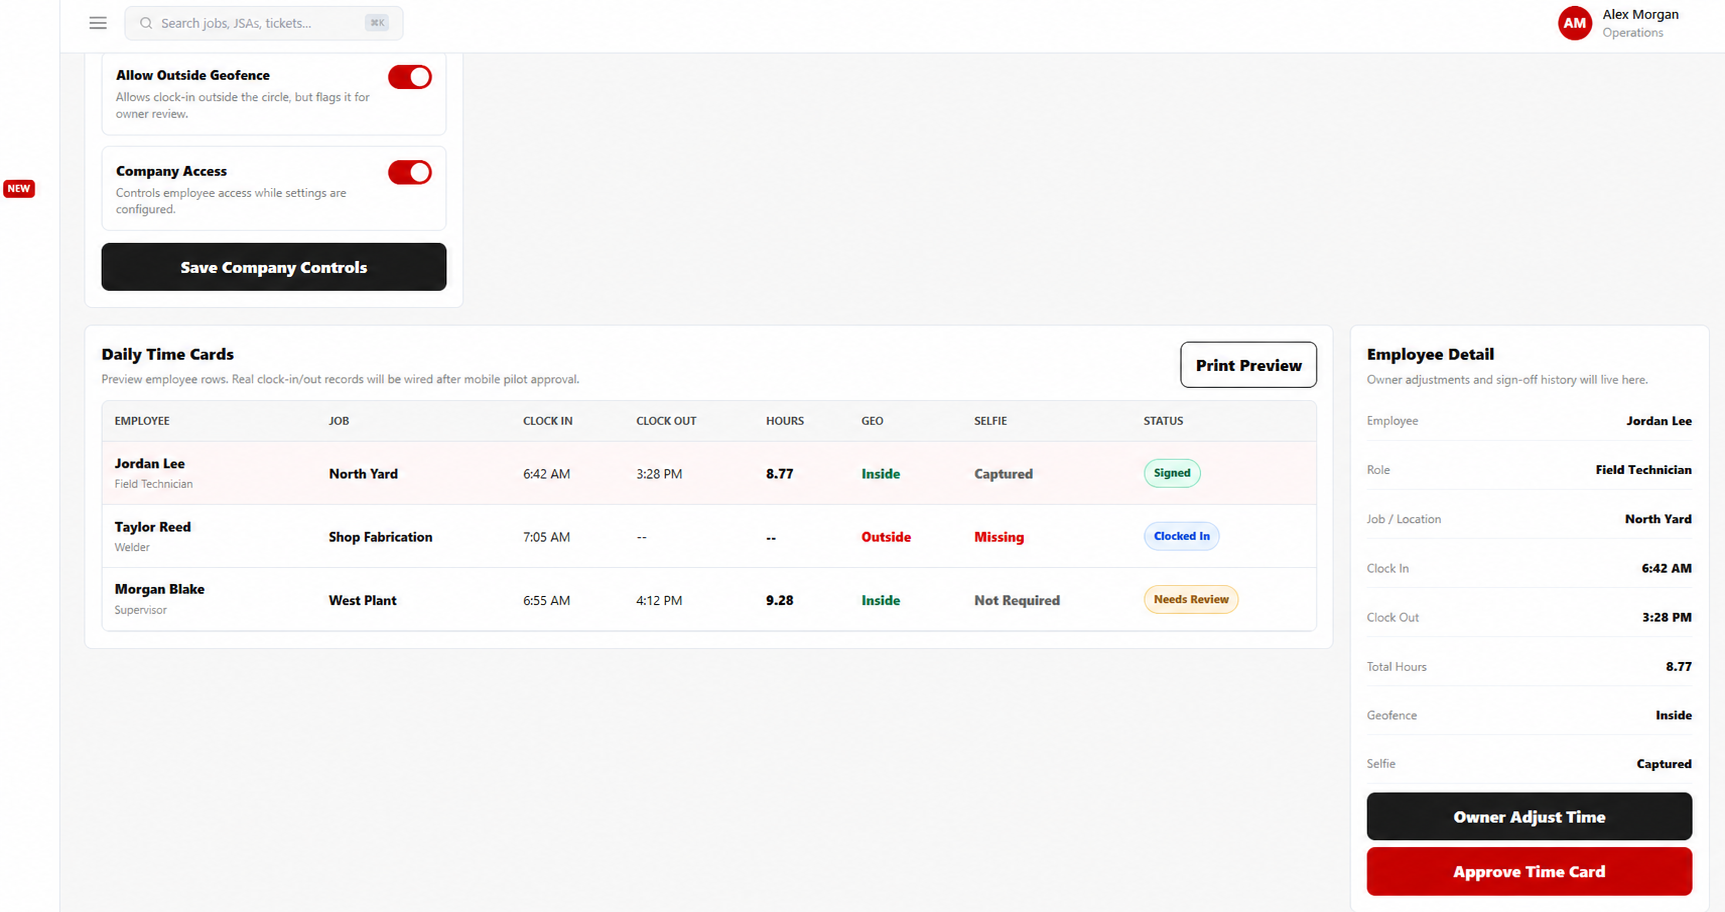Click CLOCK IN column header
The image size is (1725, 912).
(548, 421)
